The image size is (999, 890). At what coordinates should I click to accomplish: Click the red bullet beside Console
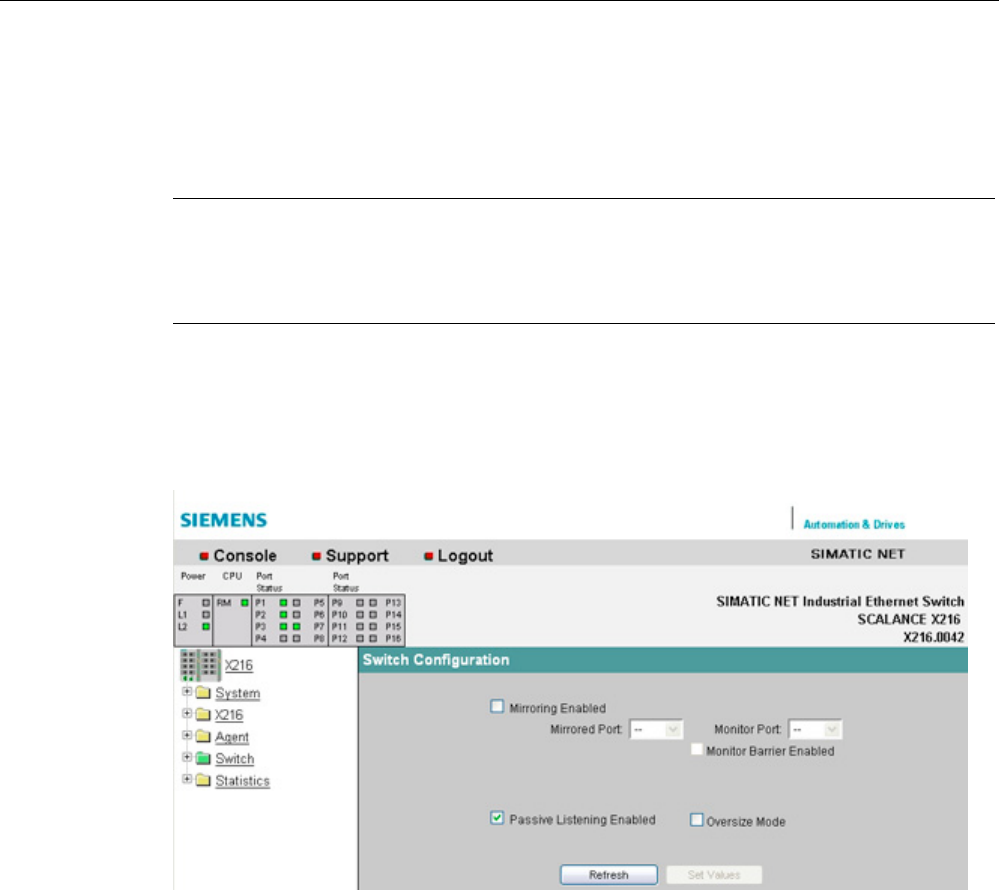204,556
